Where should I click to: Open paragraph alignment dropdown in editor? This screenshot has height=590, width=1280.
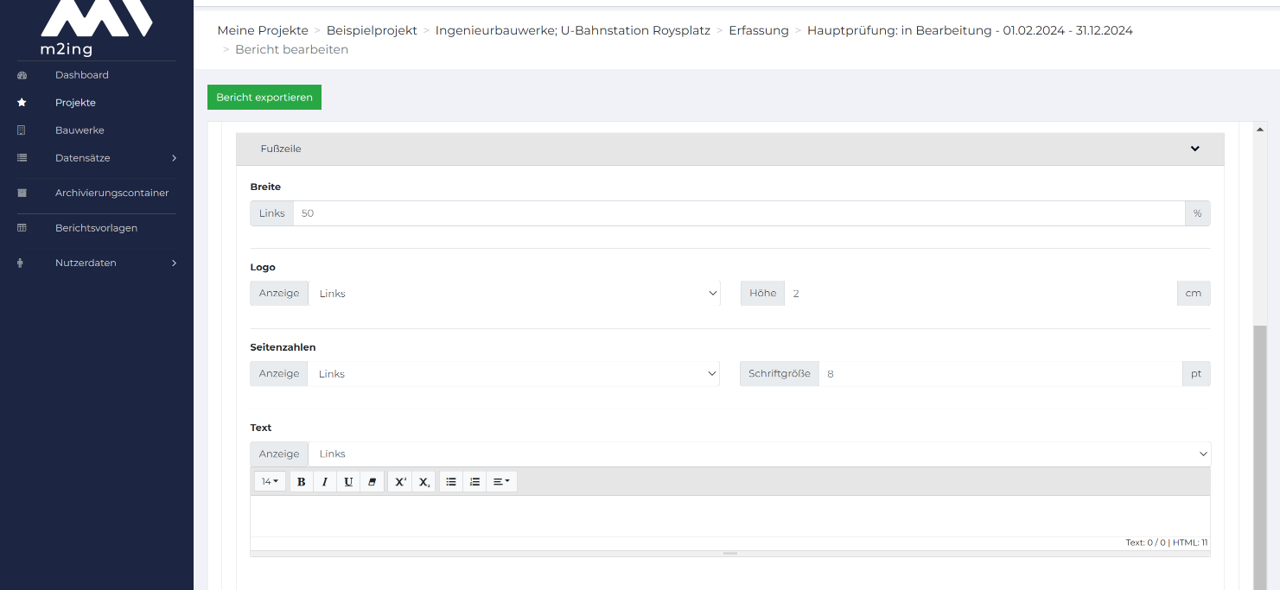502,482
